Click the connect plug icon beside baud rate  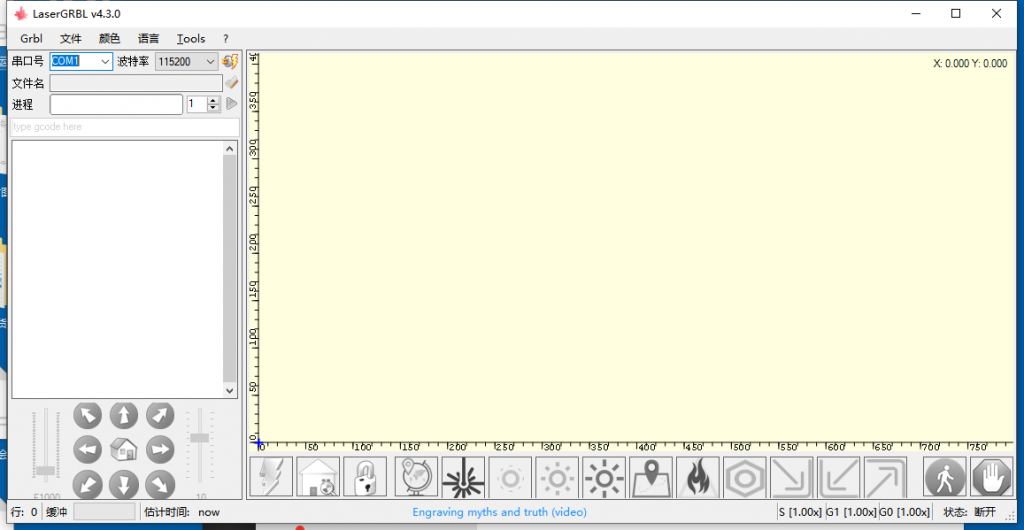[x=230, y=61]
